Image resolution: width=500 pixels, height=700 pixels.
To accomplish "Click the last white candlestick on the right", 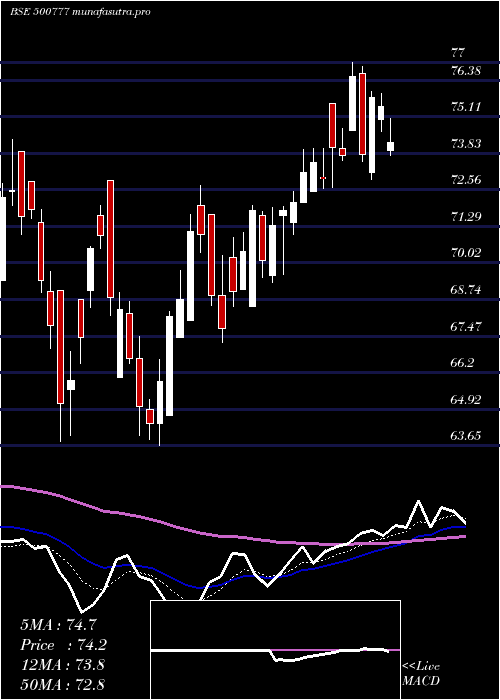I will (x=391, y=146).
